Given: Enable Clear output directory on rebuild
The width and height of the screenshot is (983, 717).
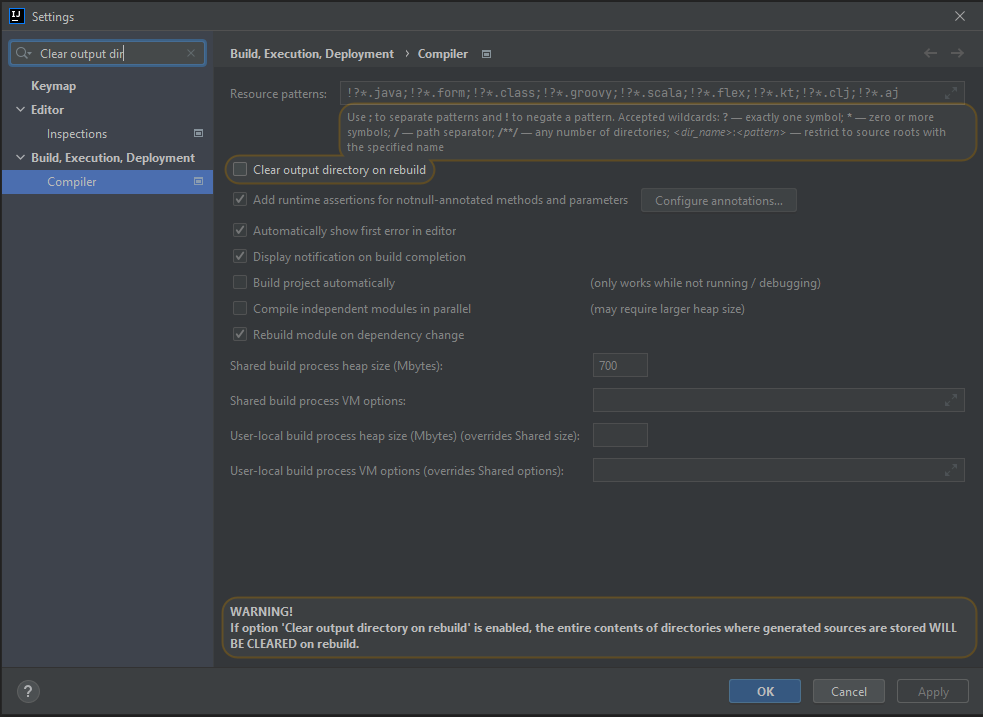Looking at the screenshot, I should point(240,170).
